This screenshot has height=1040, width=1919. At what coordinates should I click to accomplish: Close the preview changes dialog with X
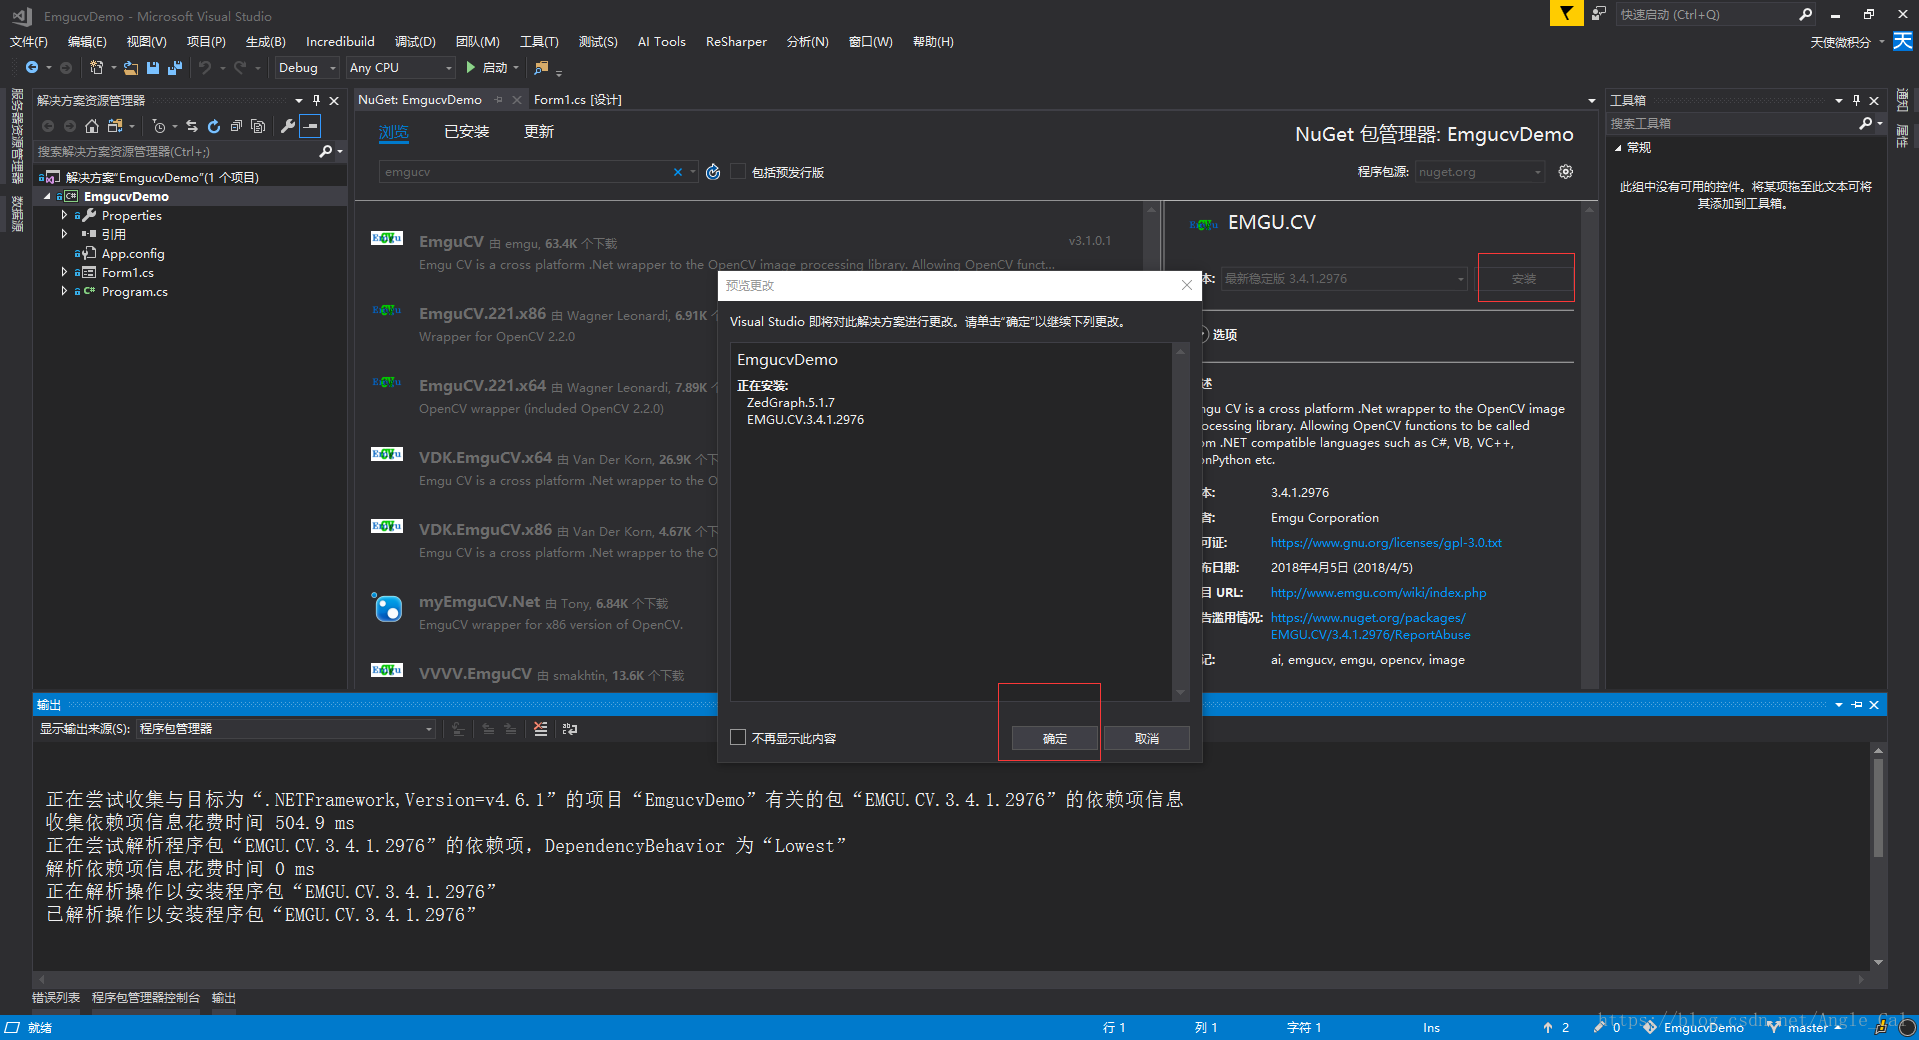click(1186, 285)
